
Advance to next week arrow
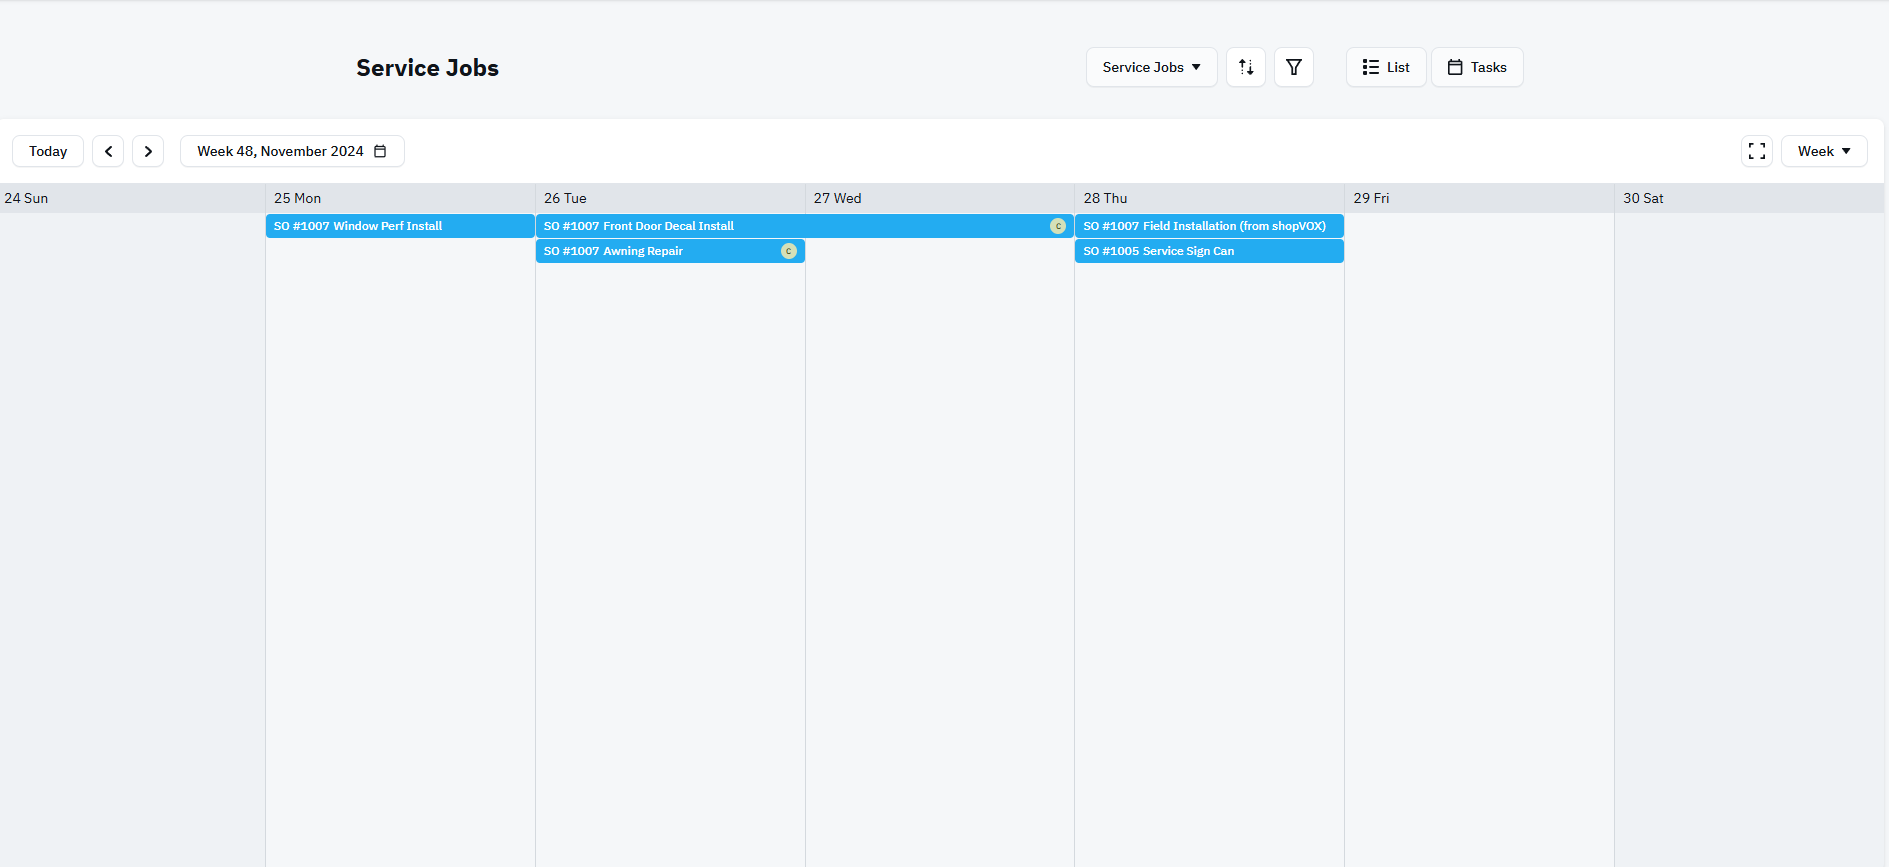click(x=148, y=151)
